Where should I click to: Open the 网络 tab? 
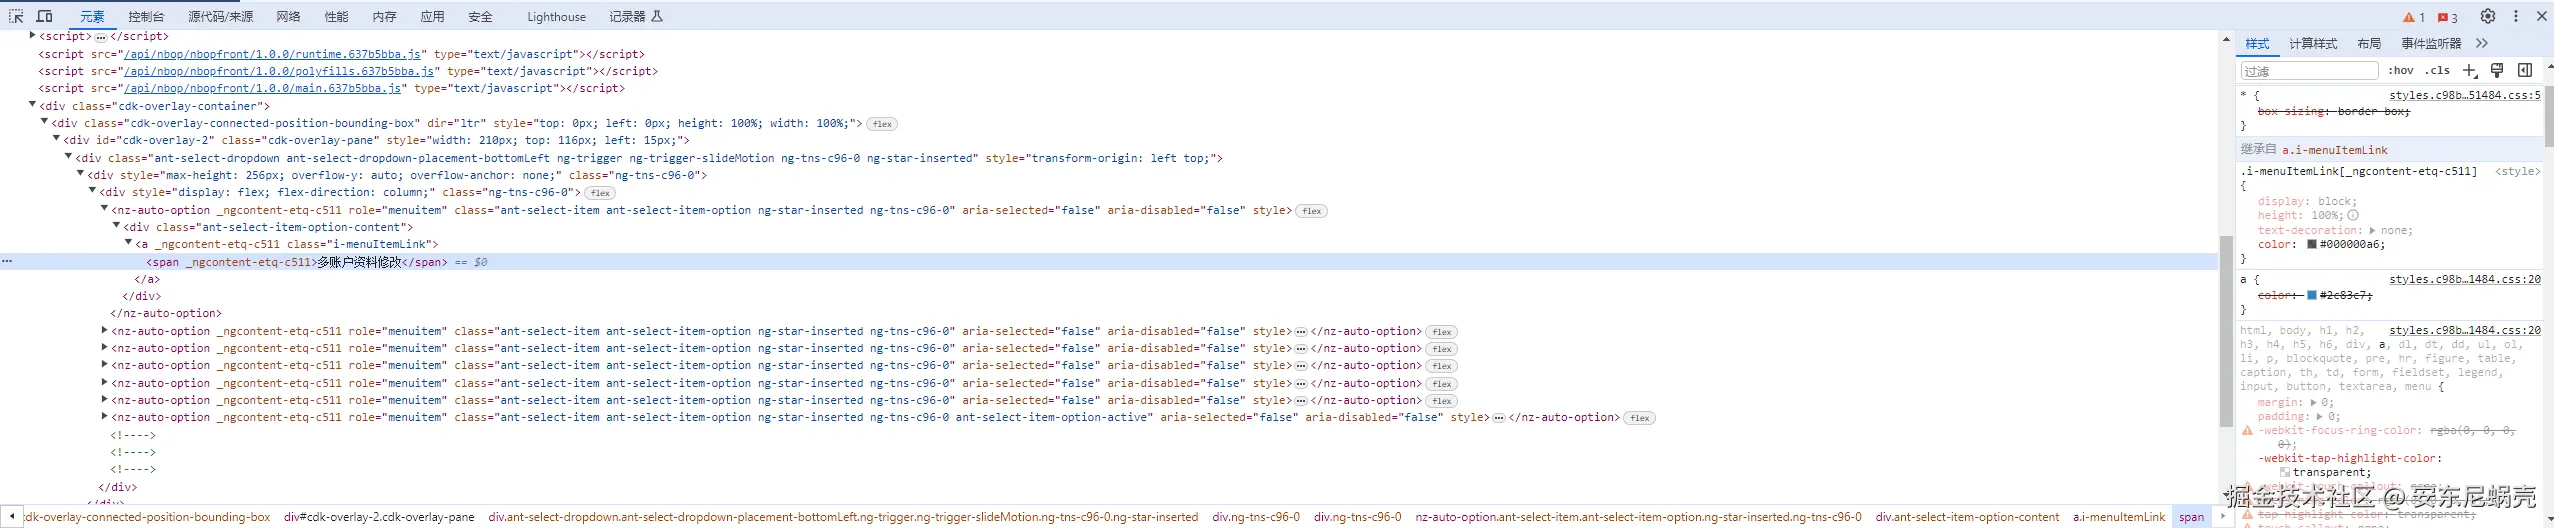pos(288,17)
